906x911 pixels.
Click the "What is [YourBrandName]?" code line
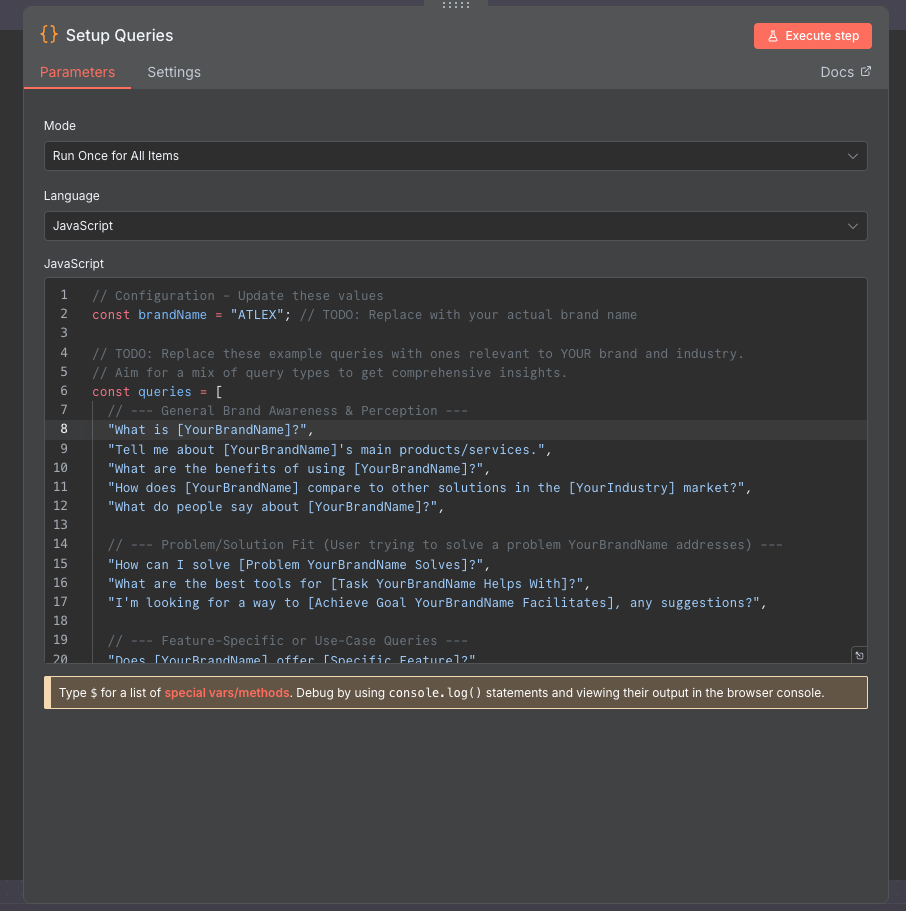pos(211,430)
